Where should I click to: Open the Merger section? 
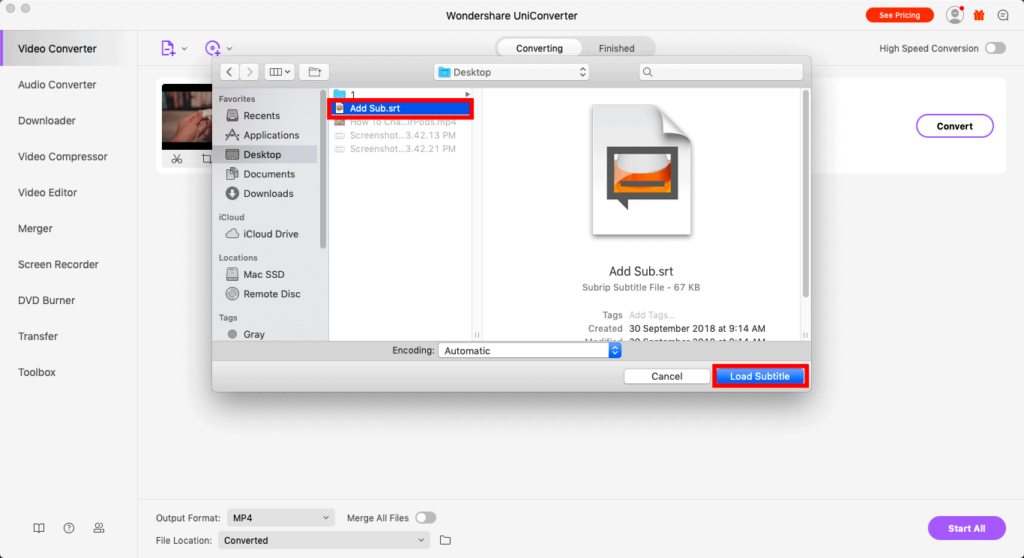click(x=35, y=229)
